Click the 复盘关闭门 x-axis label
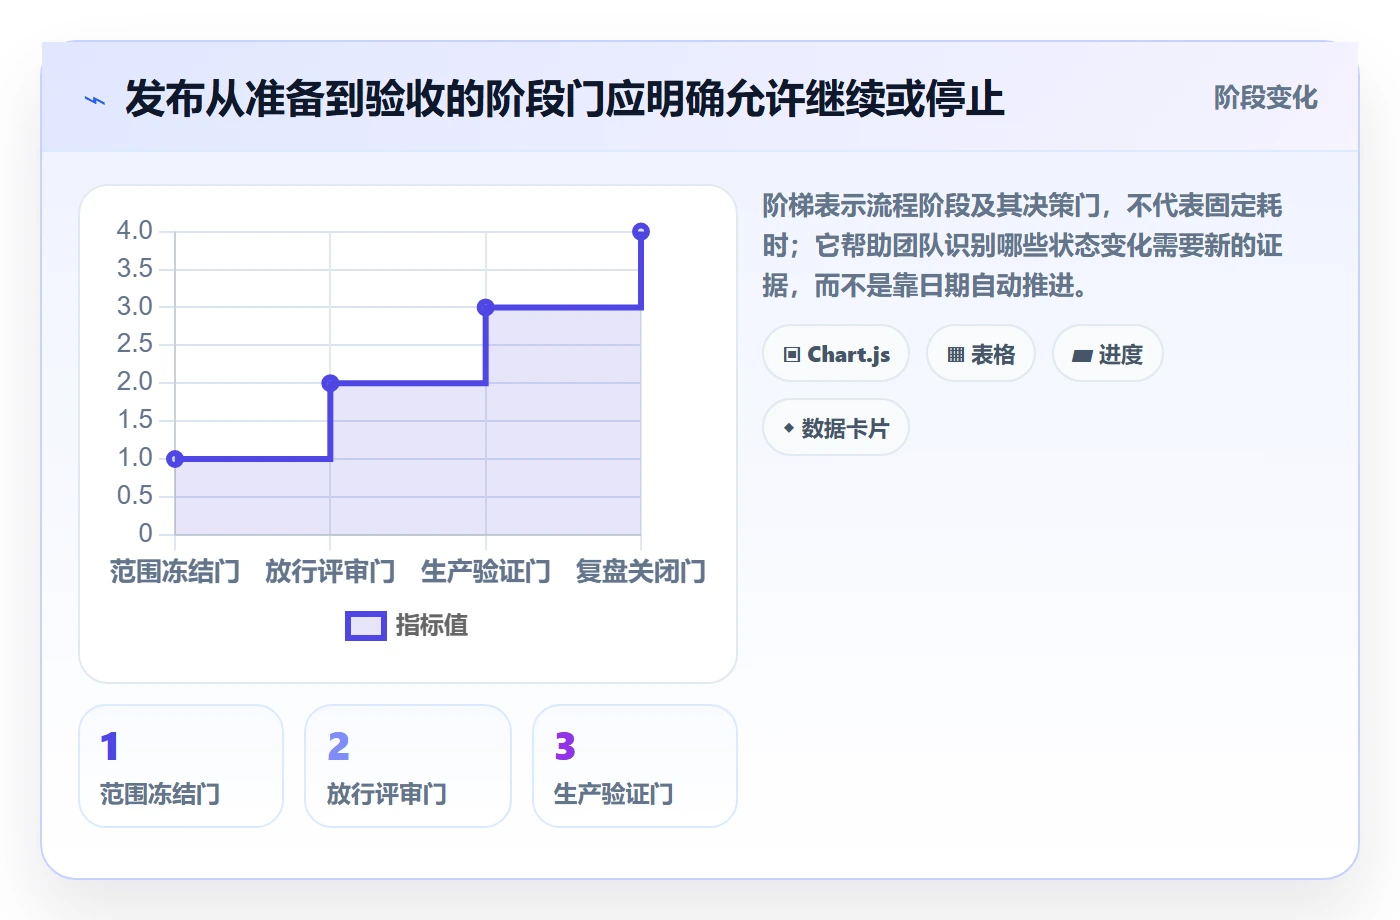 pyautogui.click(x=641, y=571)
